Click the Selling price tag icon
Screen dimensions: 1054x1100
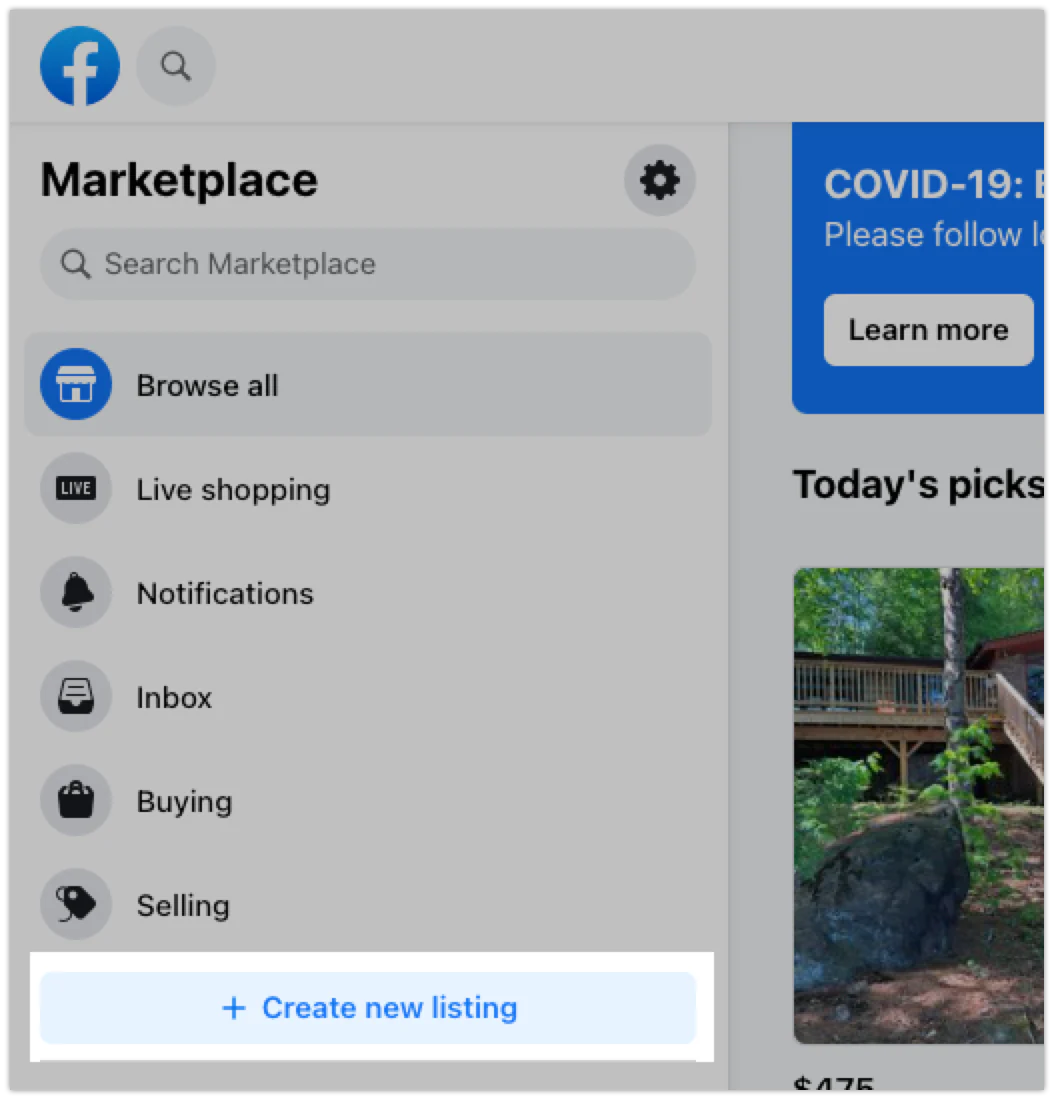pos(76,904)
